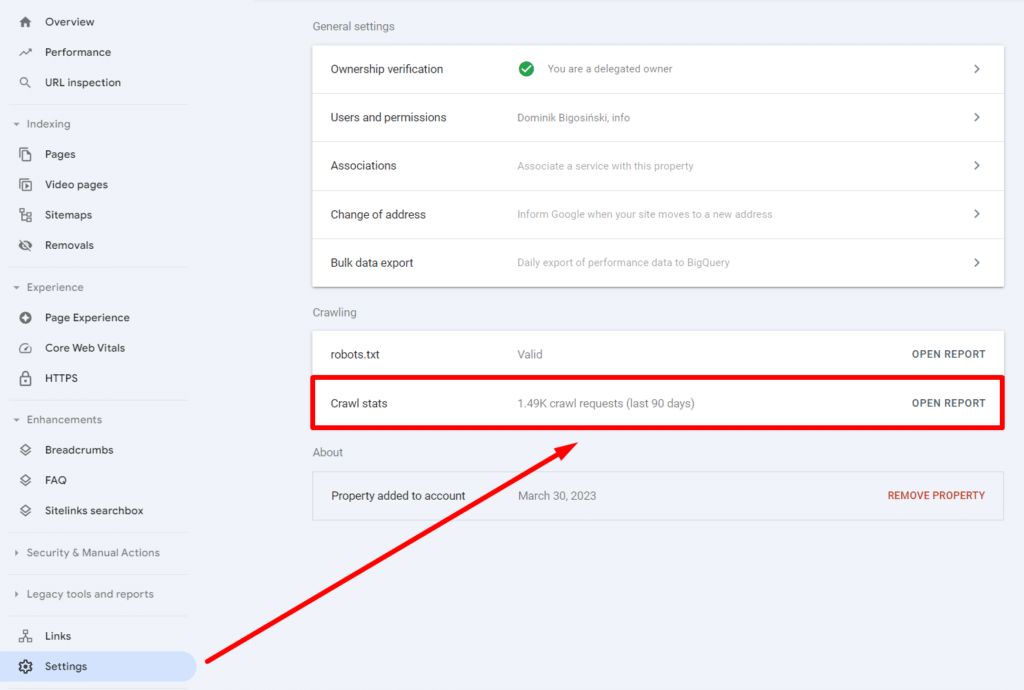Go to Breadcrumbs in the sidebar
Screen dimensions: 1024x690
pos(79,450)
